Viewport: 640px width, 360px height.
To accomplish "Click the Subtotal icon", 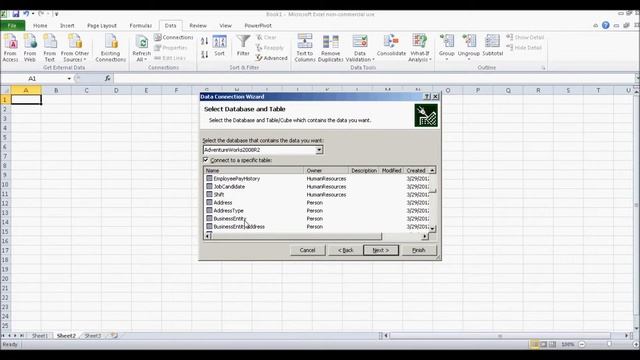I will pos(493,46).
